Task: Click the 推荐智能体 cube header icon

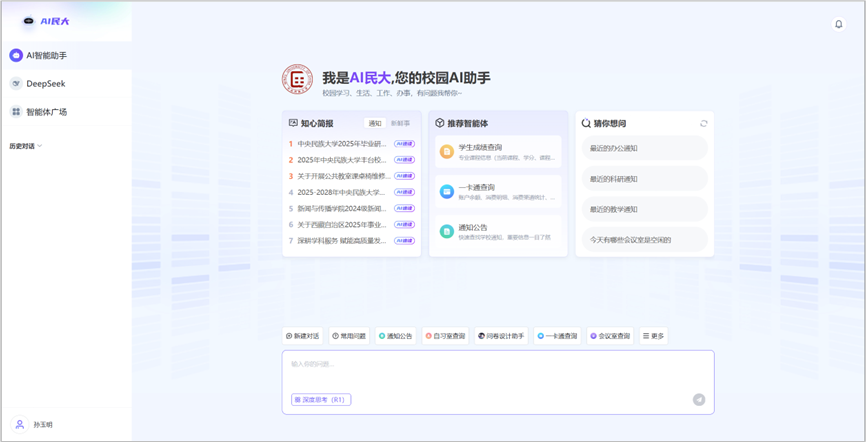Action: pyautogui.click(x=440, y=123)
